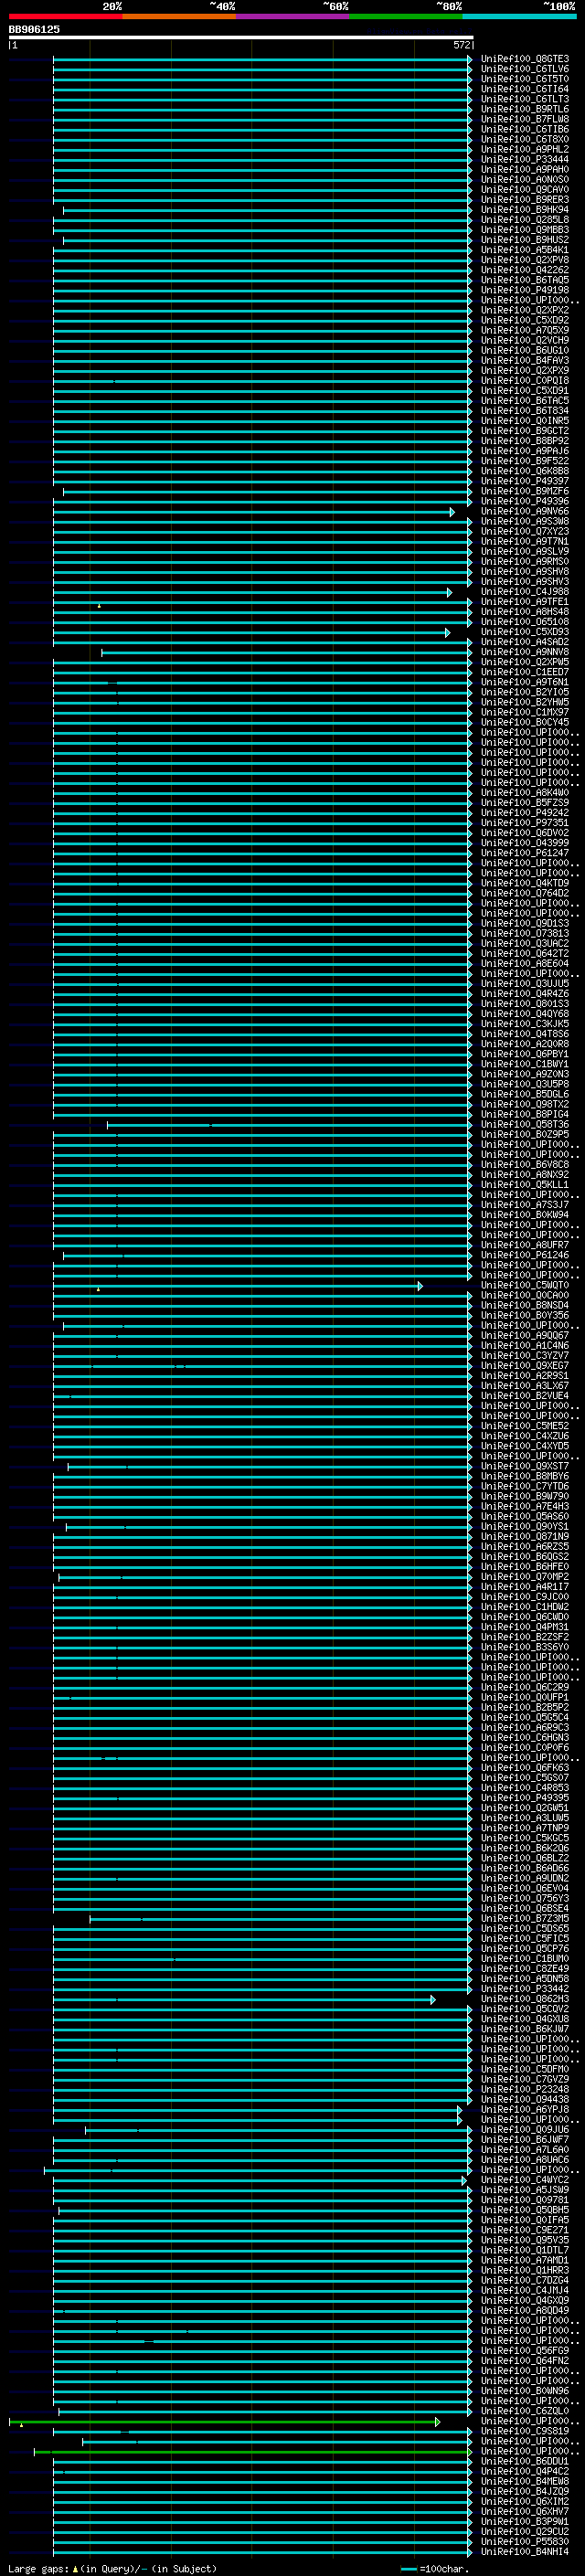Select hit UniRef100_Q801S3
Image resolution: width=585 pixels, height=2576 pixels.
tap(525, 1004)
